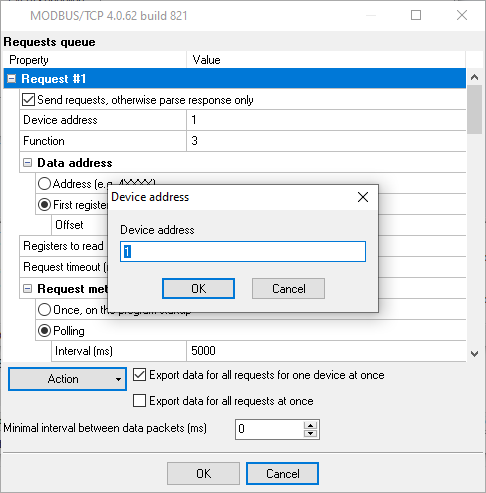Screen dimensions: 486x493
Task: Toggle Send requests, otherwise parse response only
Action: (x=28, y=100)
